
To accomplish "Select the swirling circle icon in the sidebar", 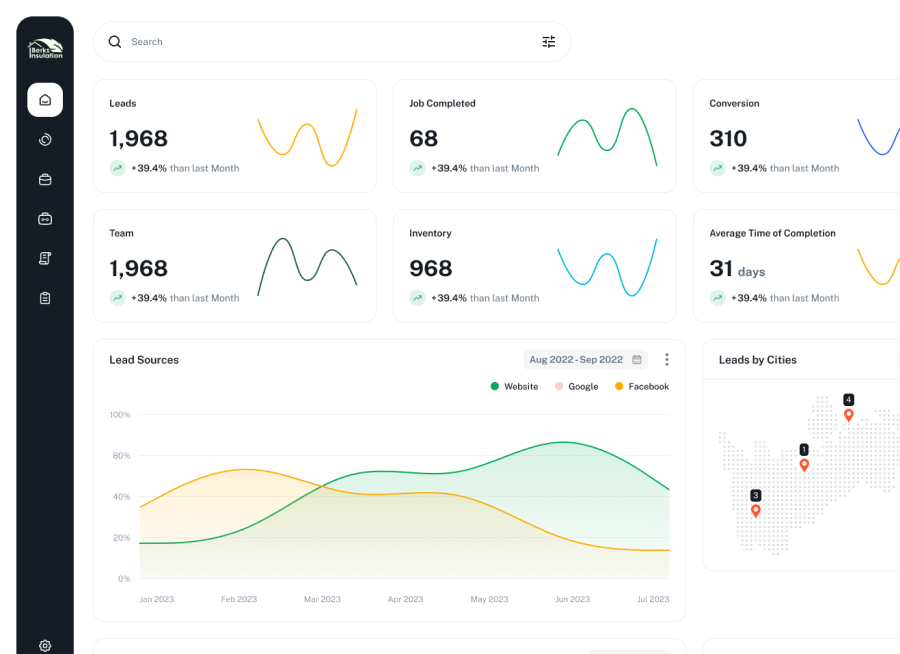I will [45, 140].
